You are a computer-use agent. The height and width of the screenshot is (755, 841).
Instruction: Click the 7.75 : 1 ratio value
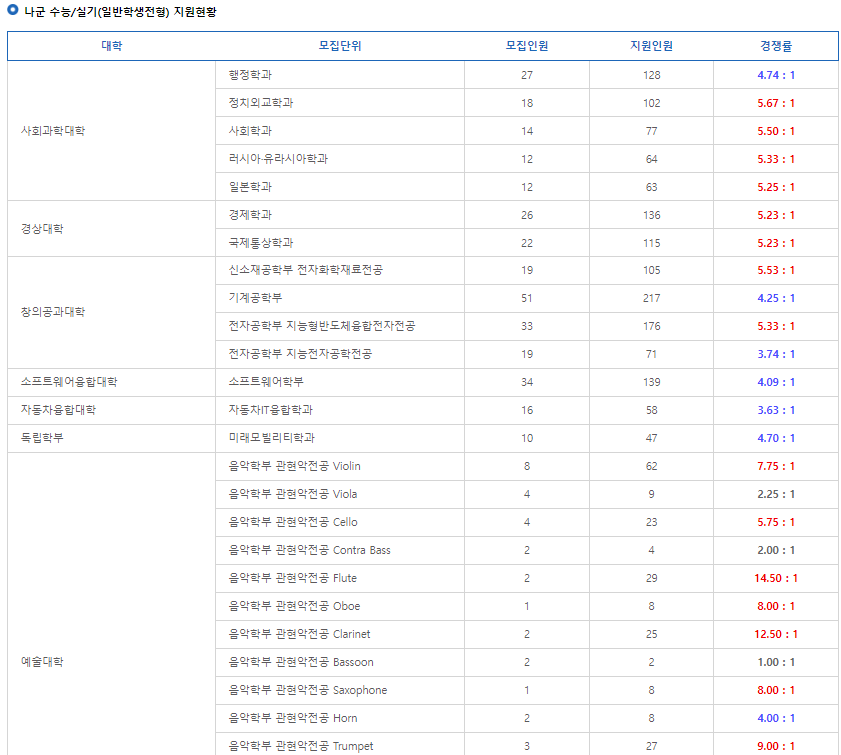pyautogui.click(x=776, y=466)
